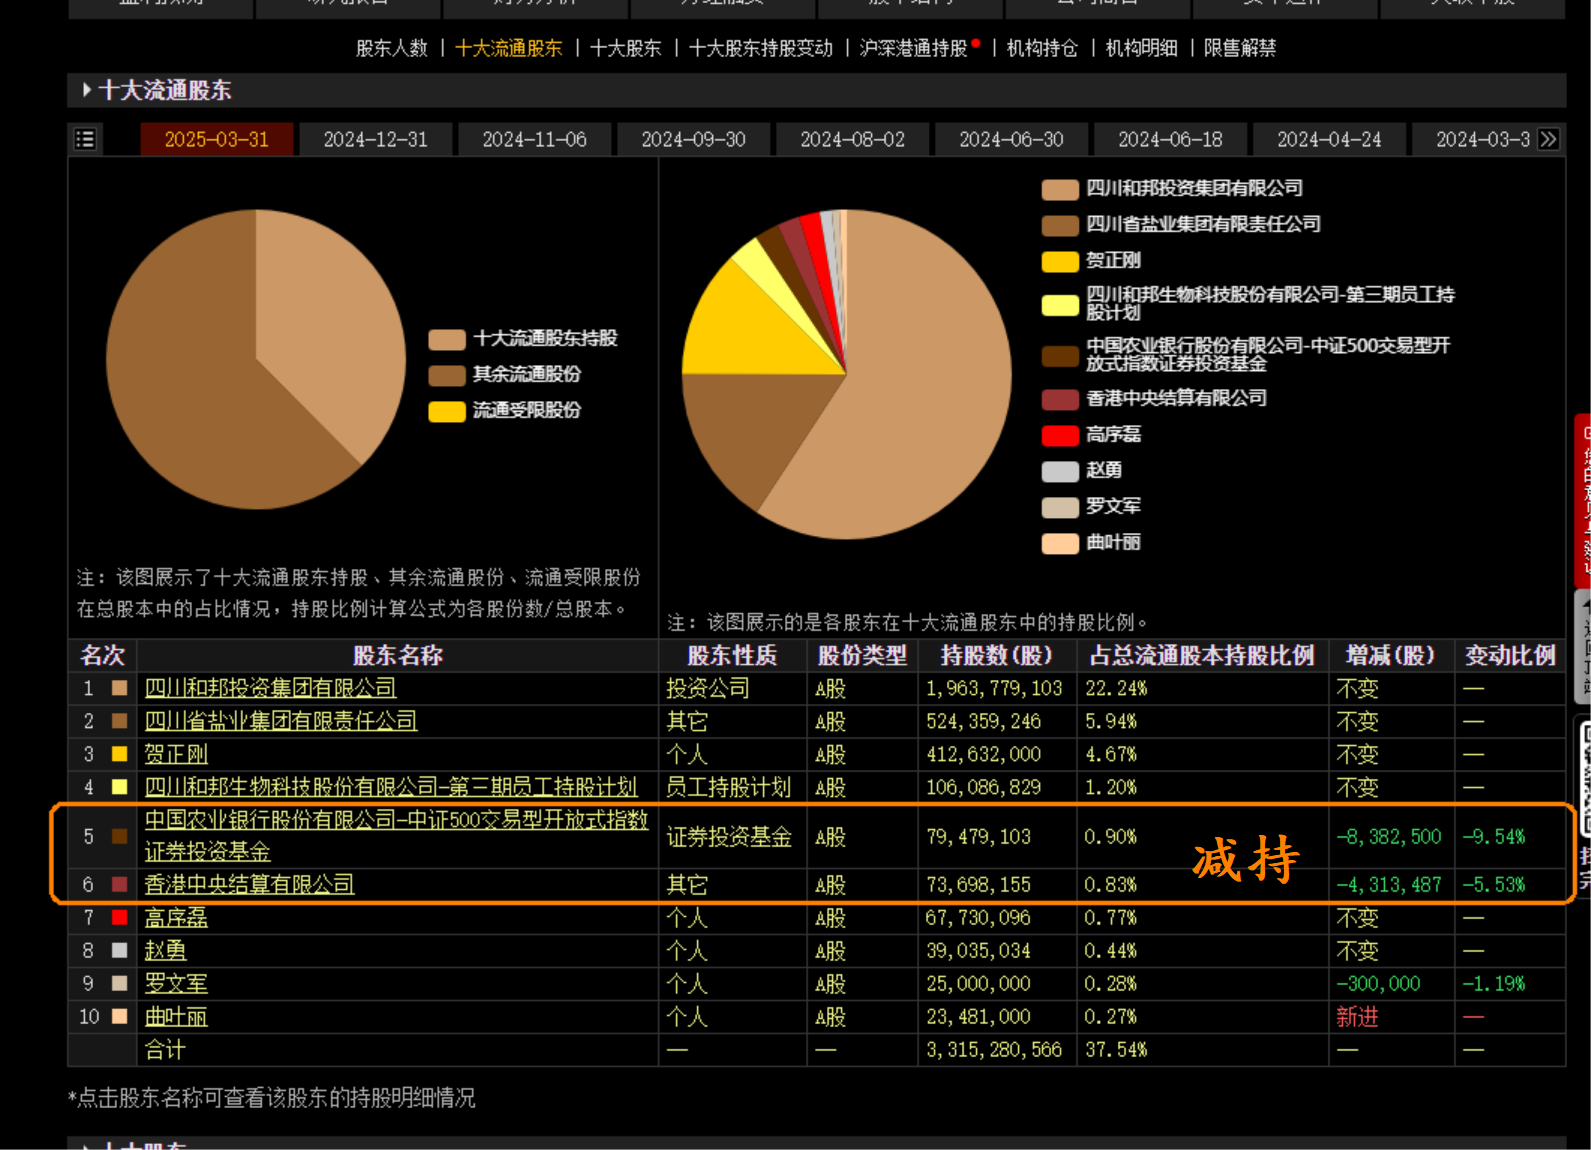
Task: Click the yellow 贺正刚 legend swatch
Action: (1060, 262)
